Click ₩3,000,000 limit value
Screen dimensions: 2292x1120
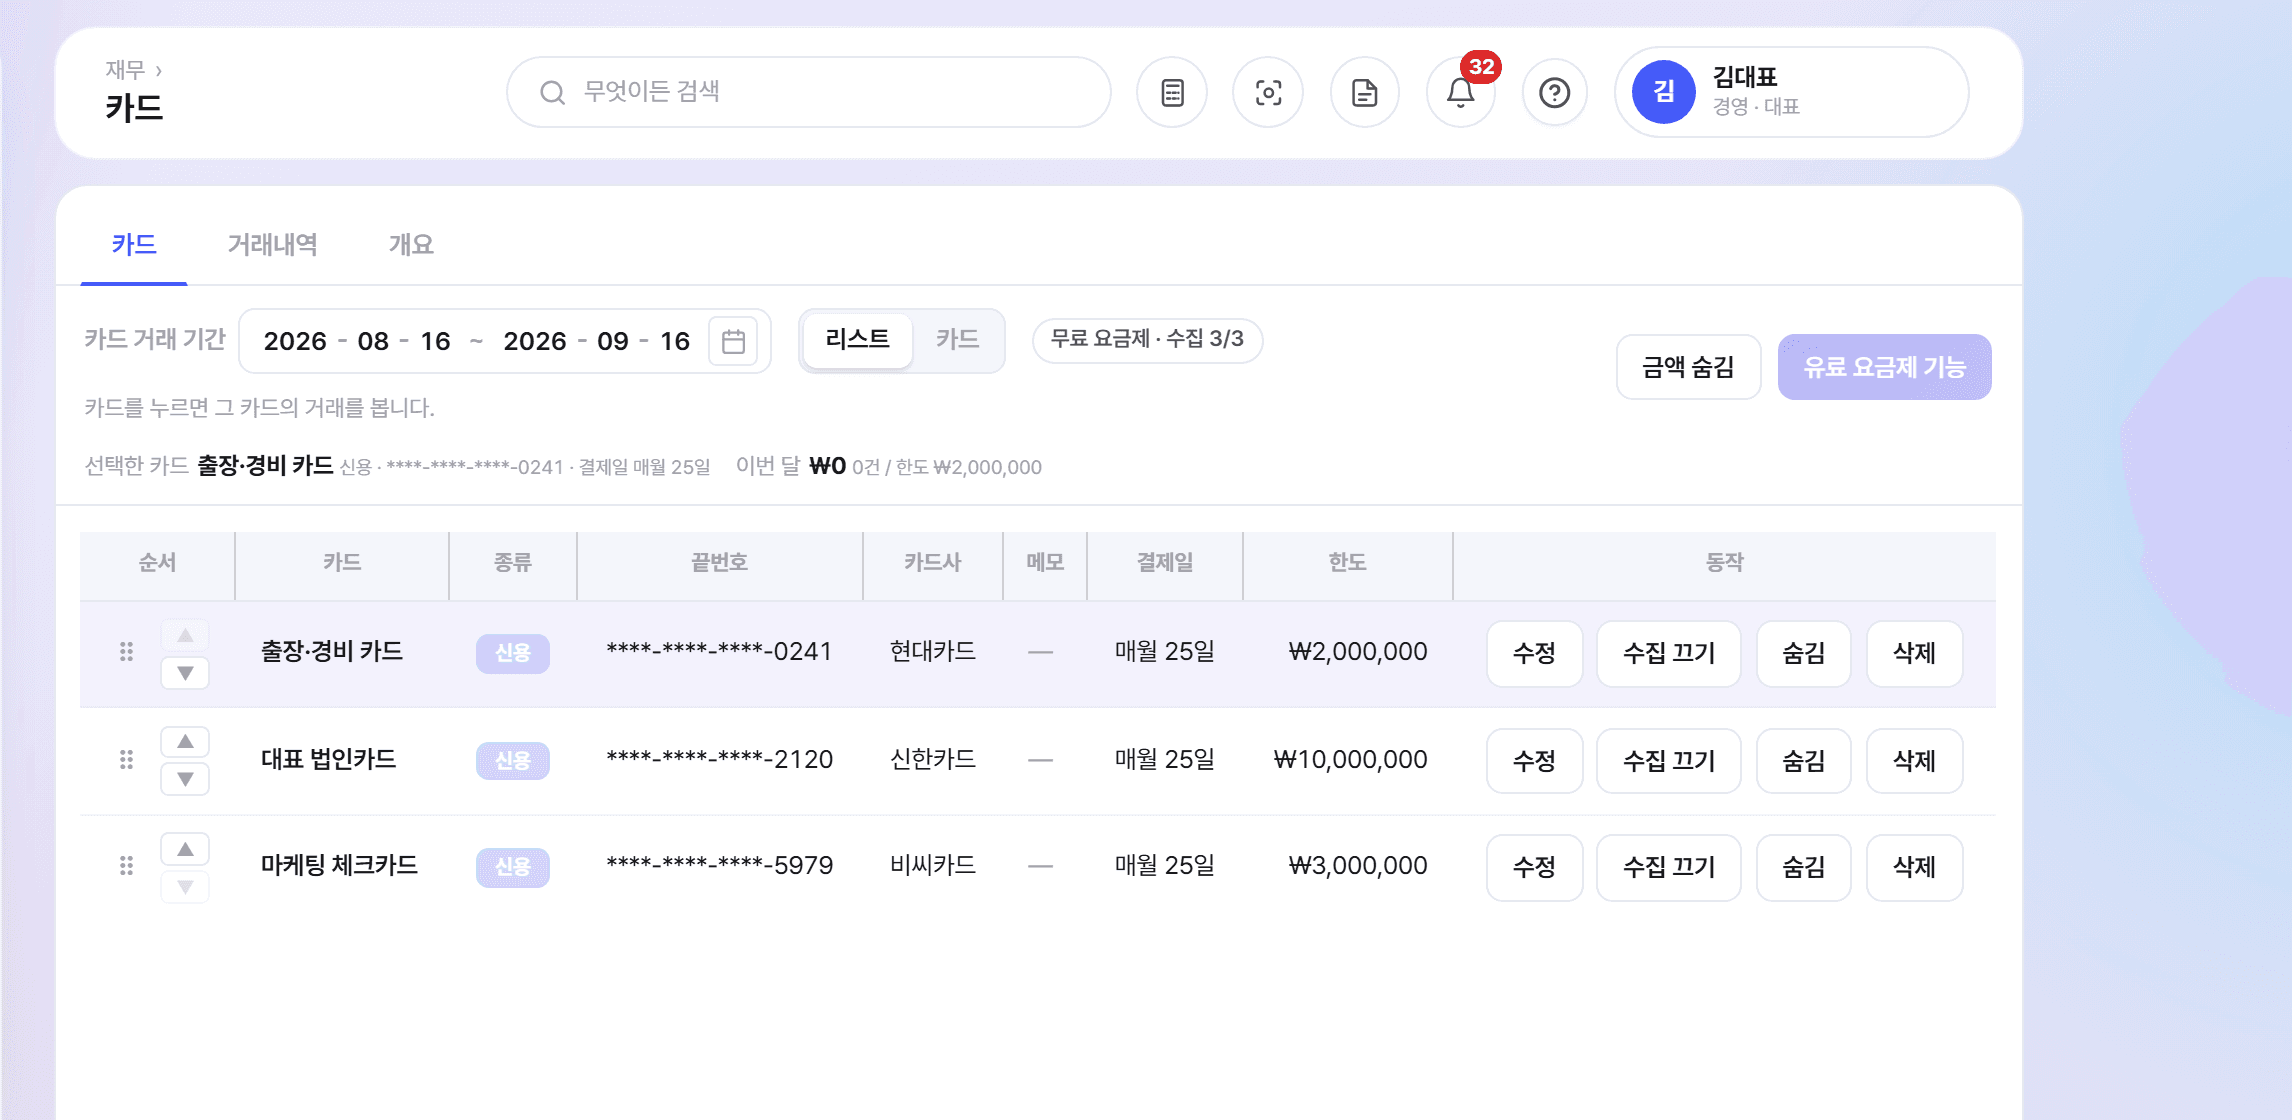(x=1358, y=866)
